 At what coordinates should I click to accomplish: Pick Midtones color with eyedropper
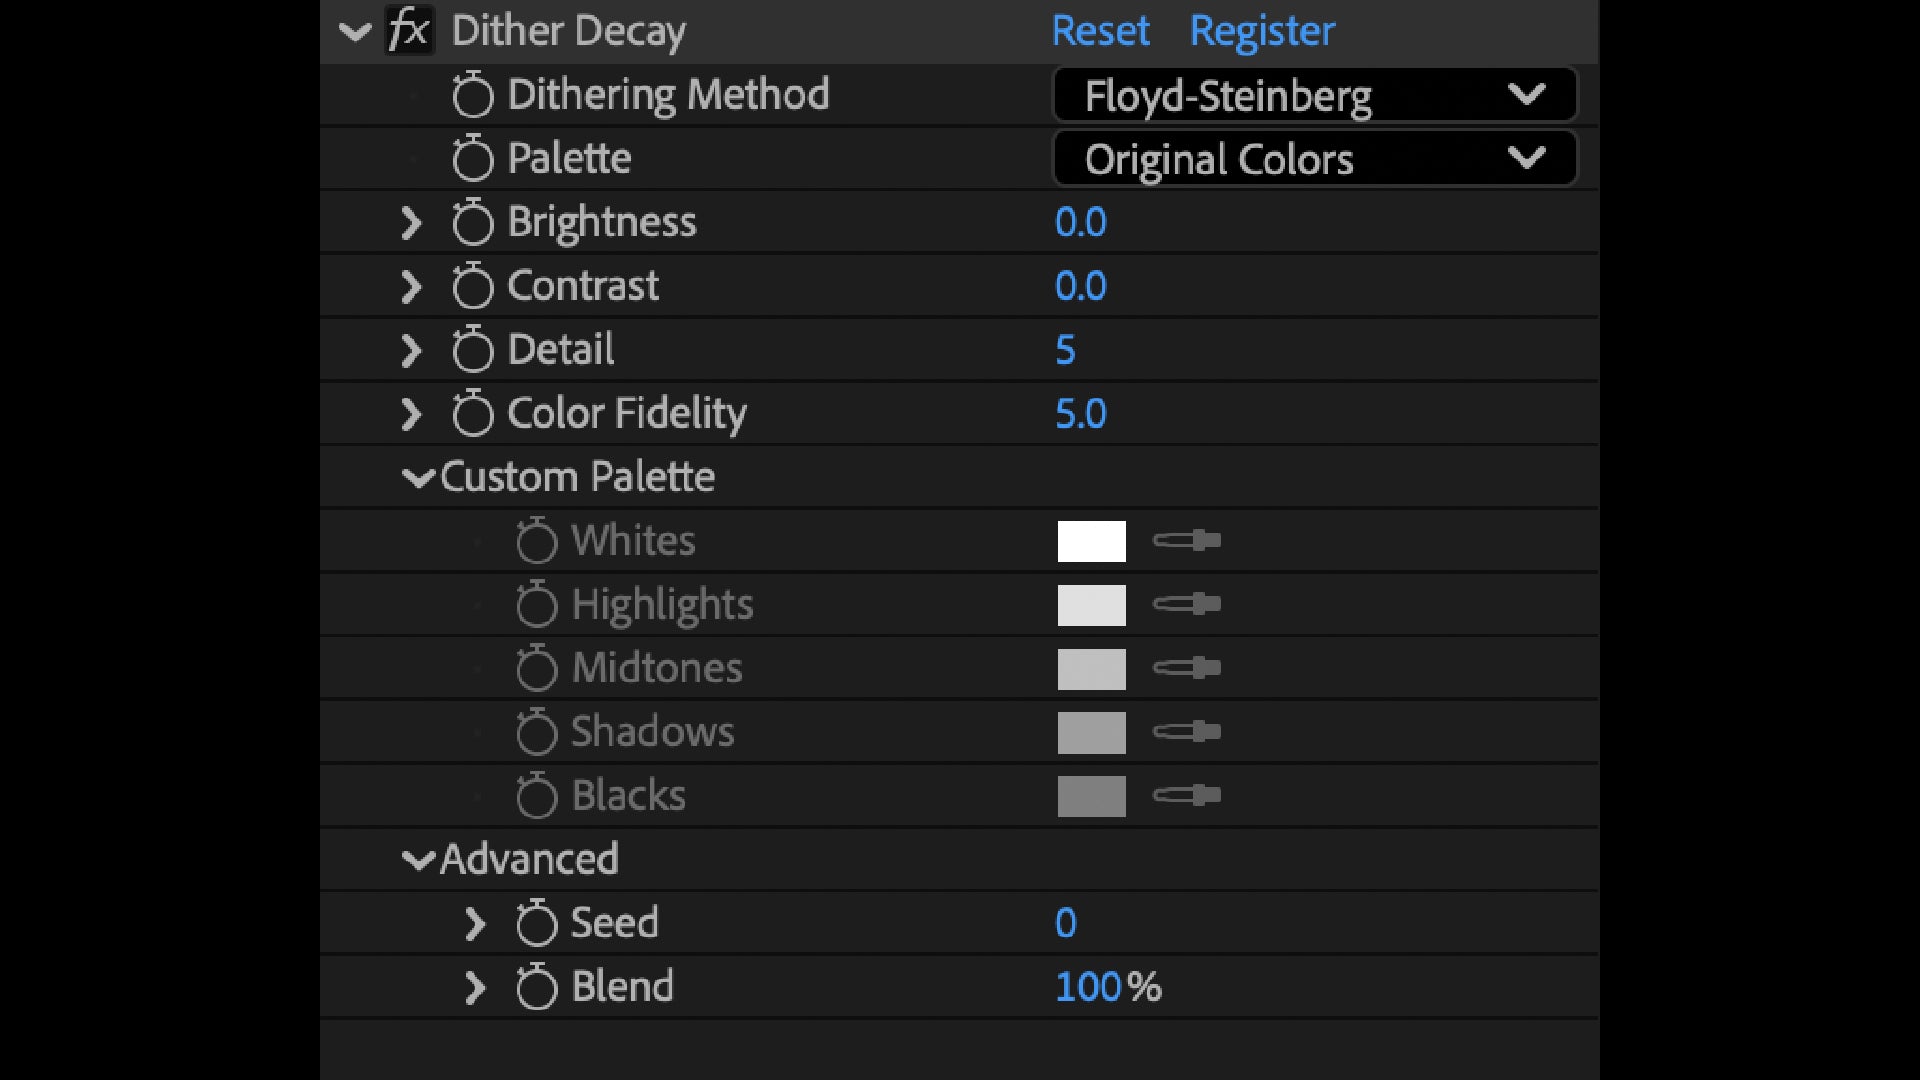coord(1186,668)
